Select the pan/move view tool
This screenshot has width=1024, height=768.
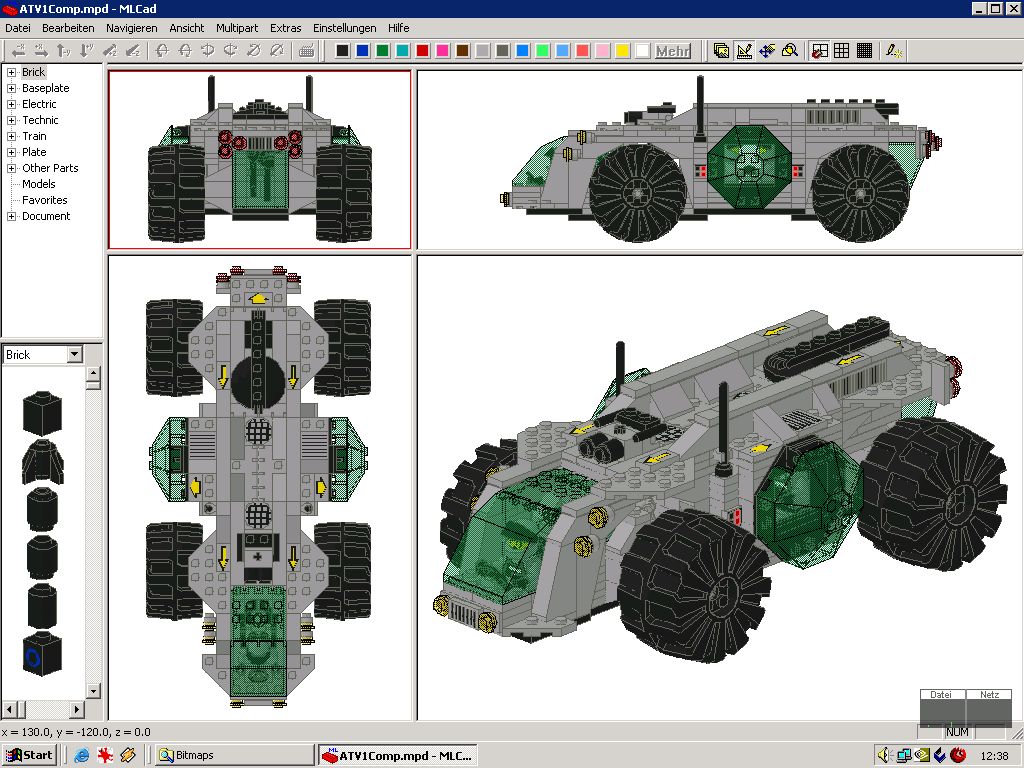[x=768, y=49]
